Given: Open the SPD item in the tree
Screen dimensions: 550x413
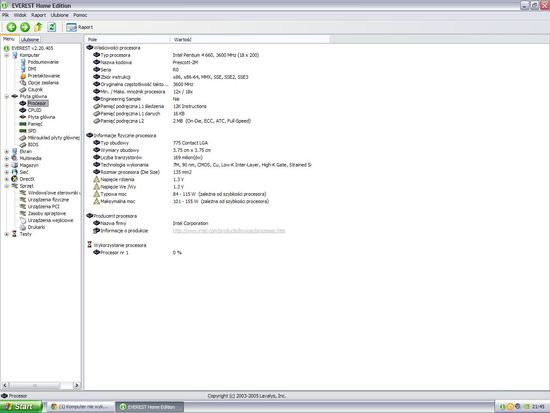Looking at the screenshot, I should point(32,131).
